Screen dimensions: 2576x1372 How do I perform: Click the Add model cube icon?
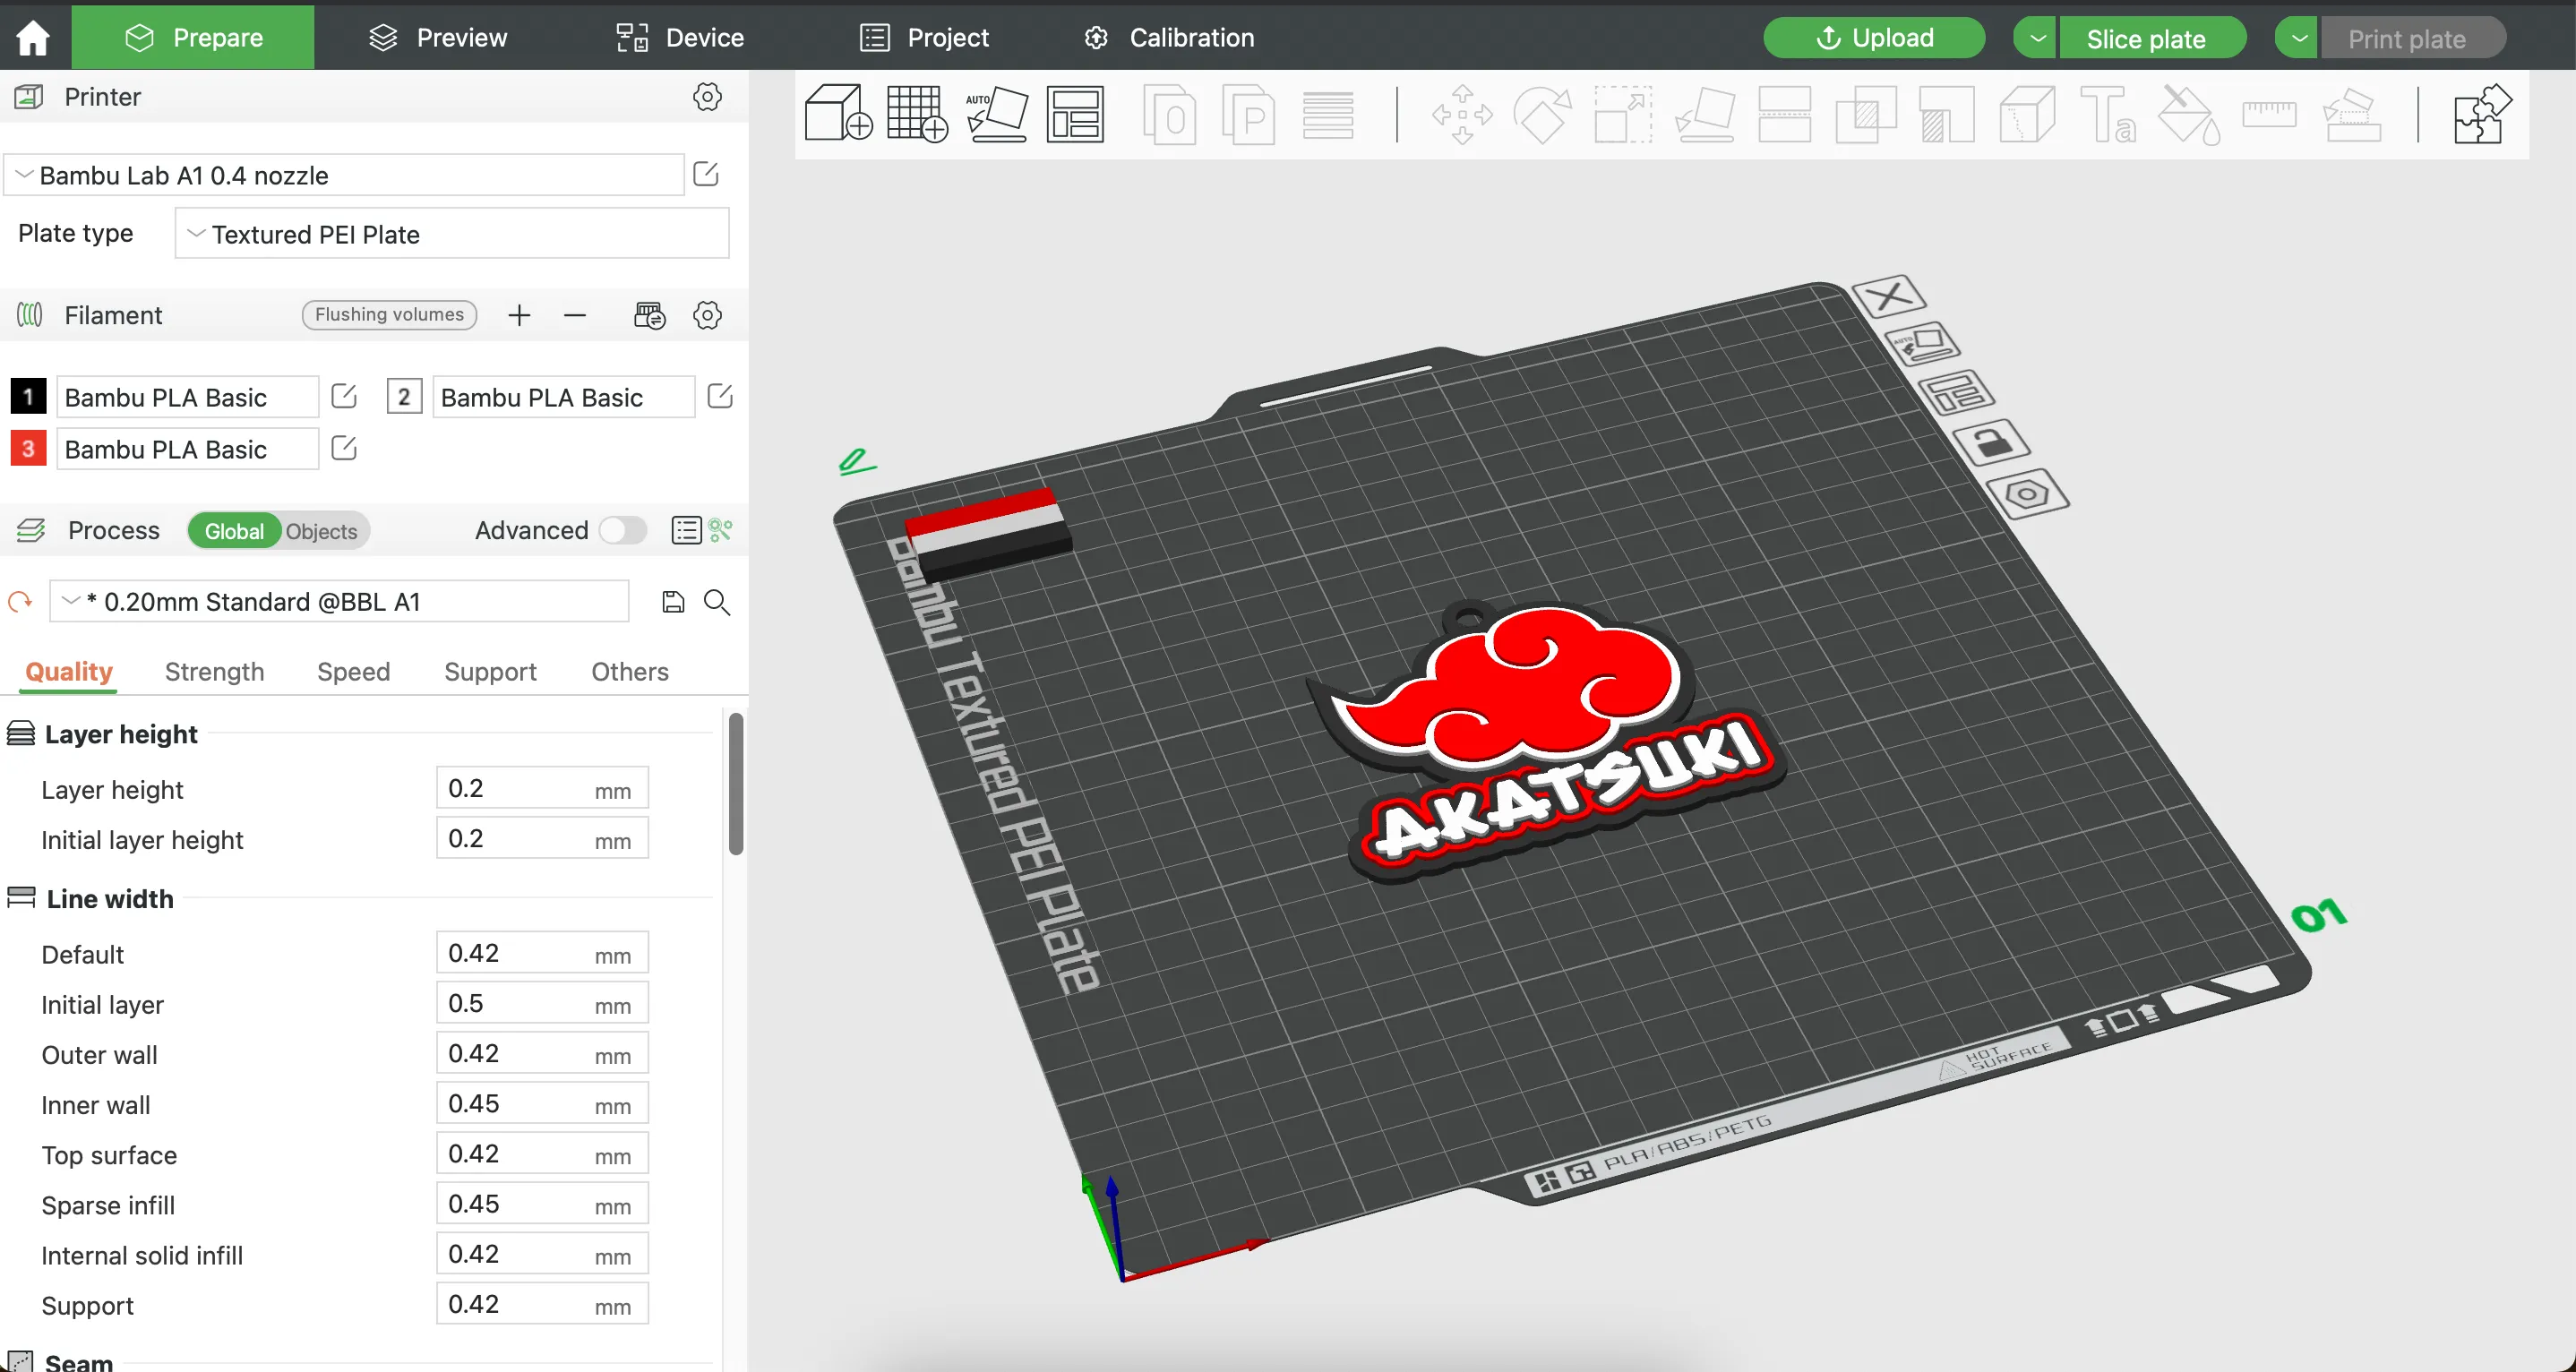838,113
